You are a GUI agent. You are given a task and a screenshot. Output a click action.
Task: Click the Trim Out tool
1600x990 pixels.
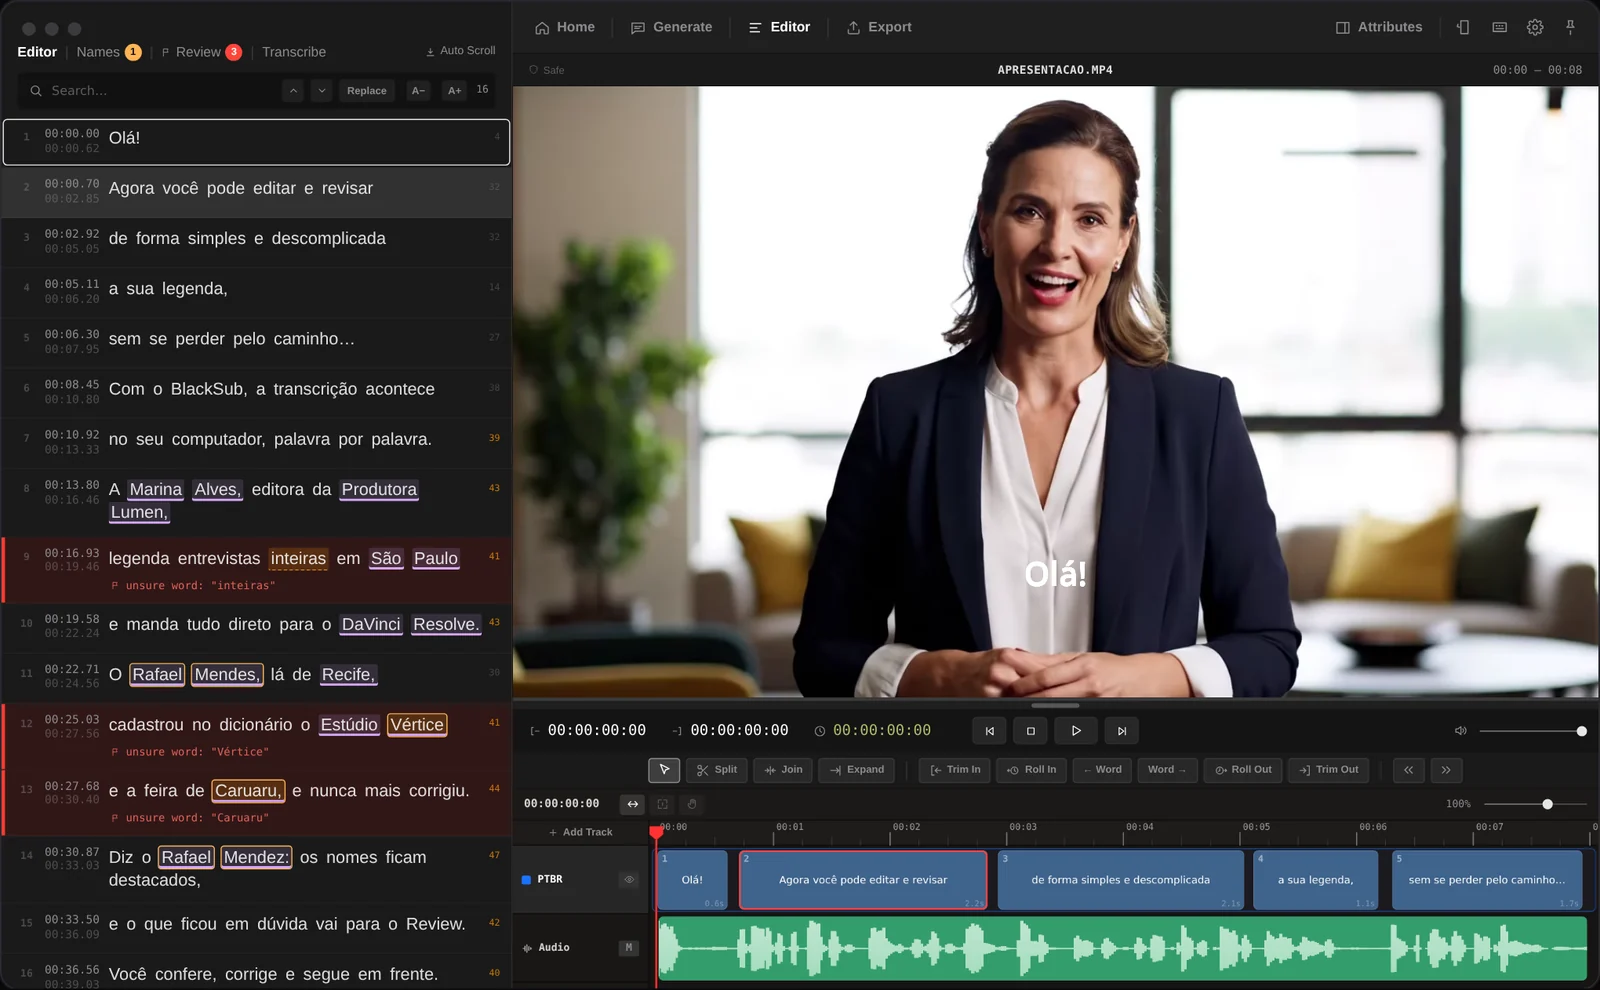point(1328,770)
